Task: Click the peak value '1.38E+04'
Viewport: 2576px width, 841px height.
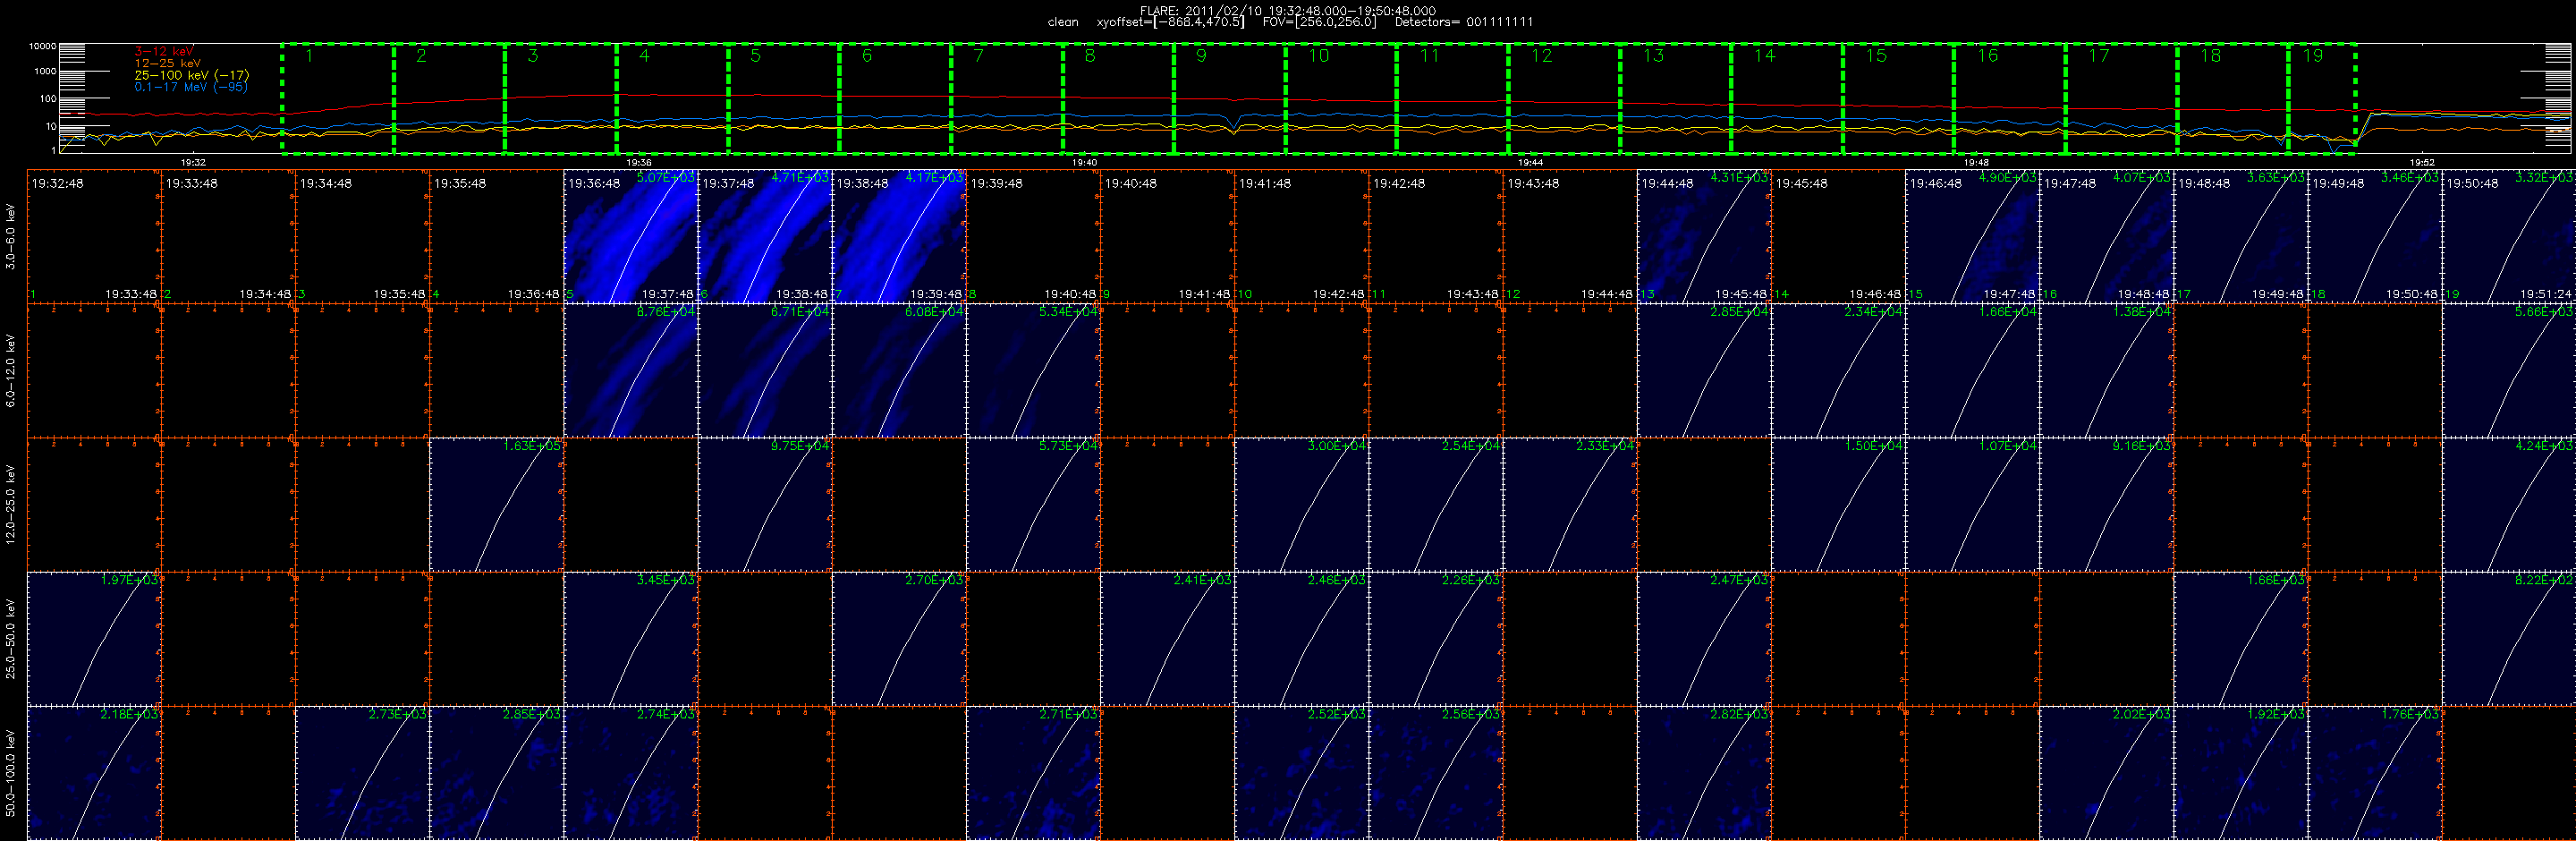Action: click(x=2141, y=311)
